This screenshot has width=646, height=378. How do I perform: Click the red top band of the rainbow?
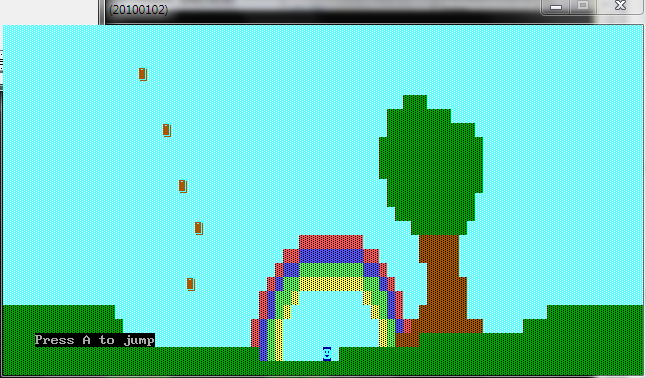331,242
